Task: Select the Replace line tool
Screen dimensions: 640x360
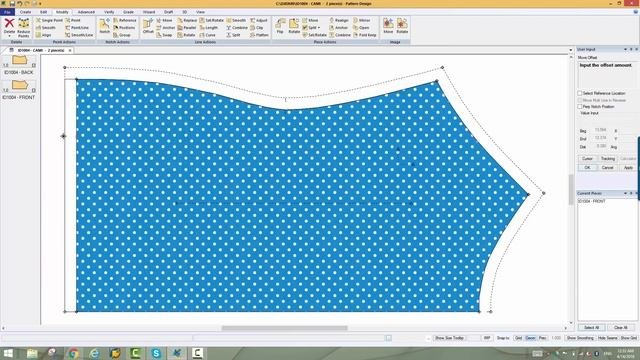Action: coord(187,20)
